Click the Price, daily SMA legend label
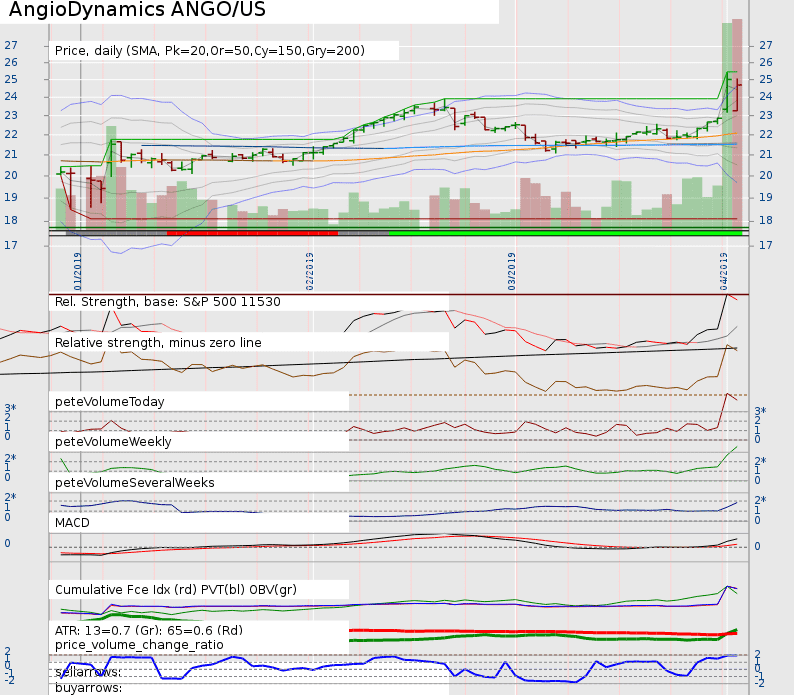The image size is (794, 695). tap(210, 51)
